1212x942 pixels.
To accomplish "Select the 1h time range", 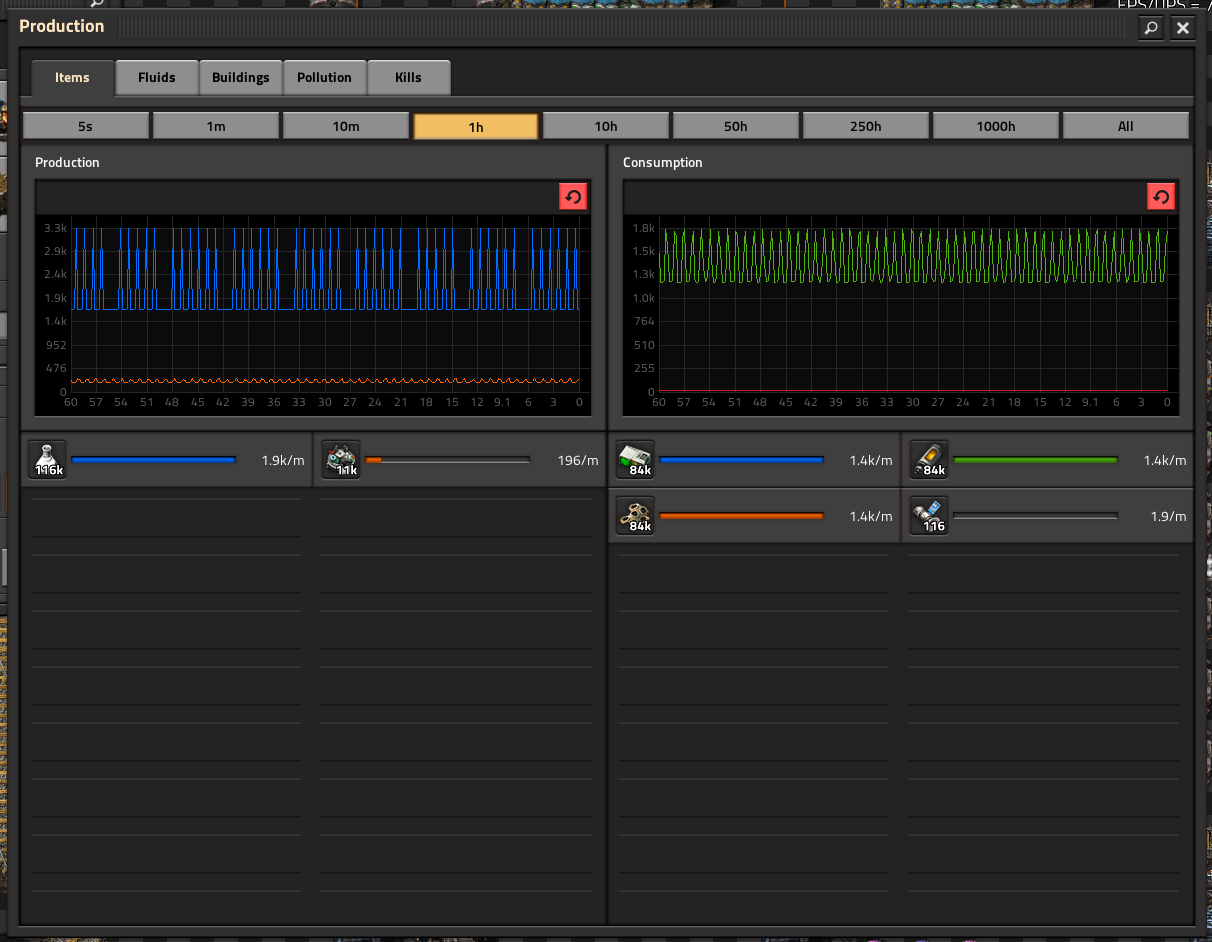I will coord(476,126).
